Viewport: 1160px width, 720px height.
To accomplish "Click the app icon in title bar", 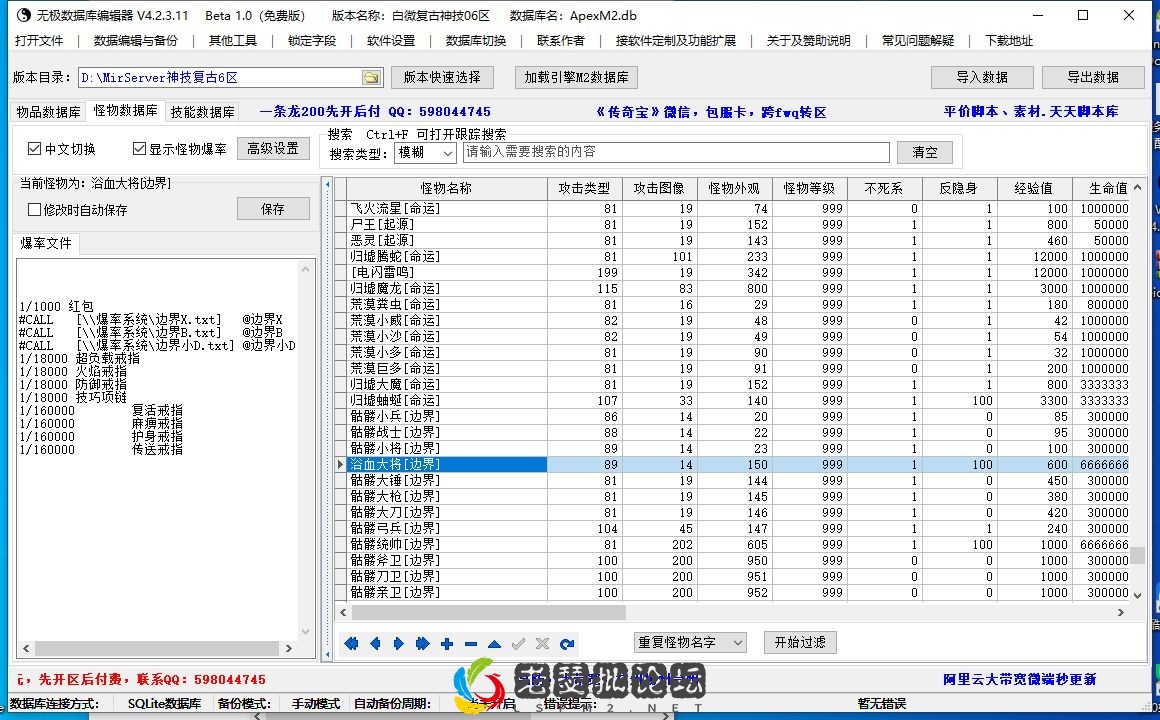I will coord(23,15).
